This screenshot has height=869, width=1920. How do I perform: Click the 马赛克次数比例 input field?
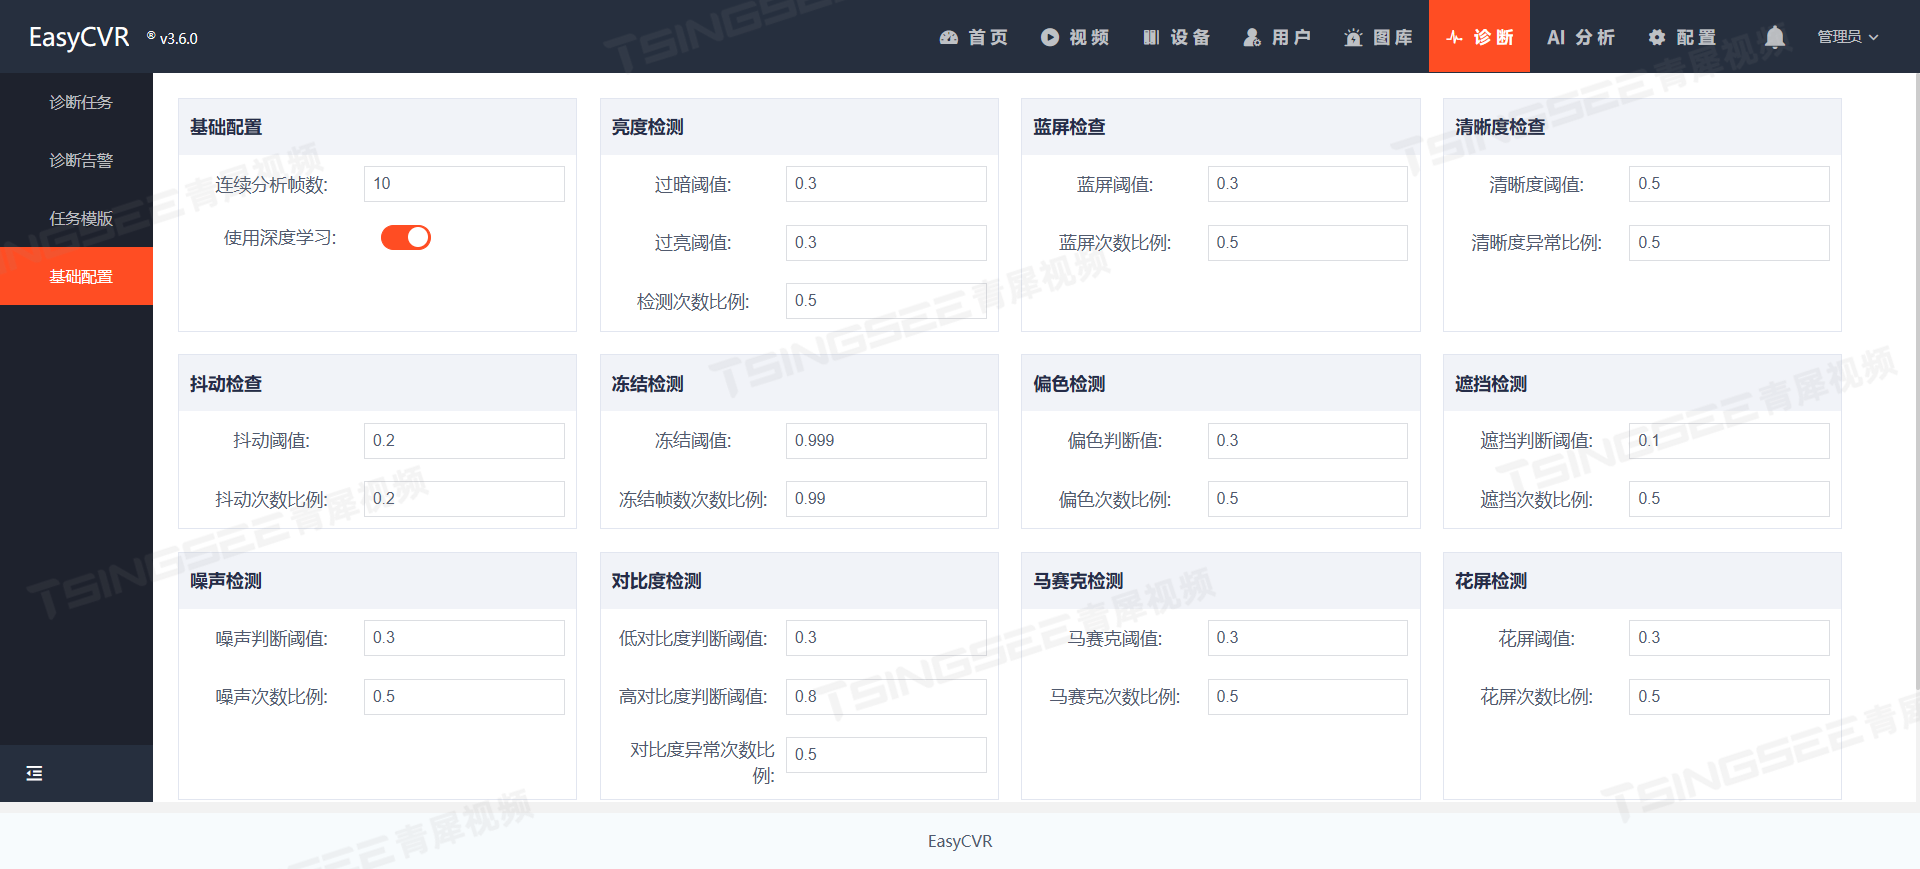1308,697
